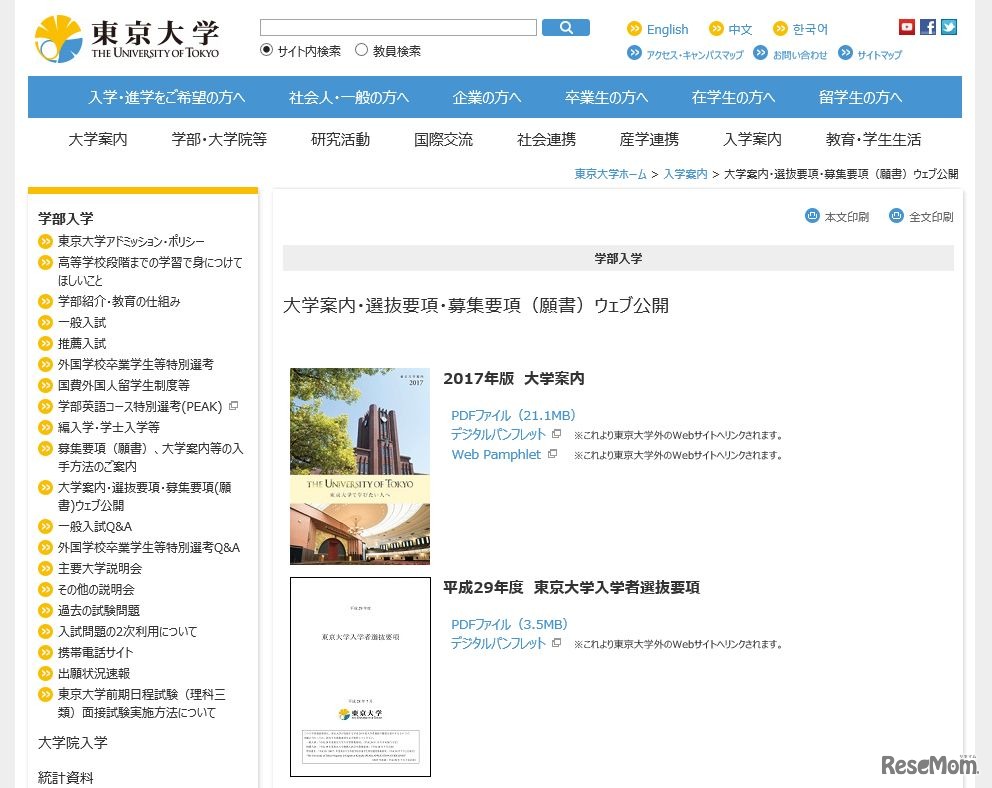Click the Facebook icon
Viewport: 992px width, 788px height.
click(x=927, y=27)
